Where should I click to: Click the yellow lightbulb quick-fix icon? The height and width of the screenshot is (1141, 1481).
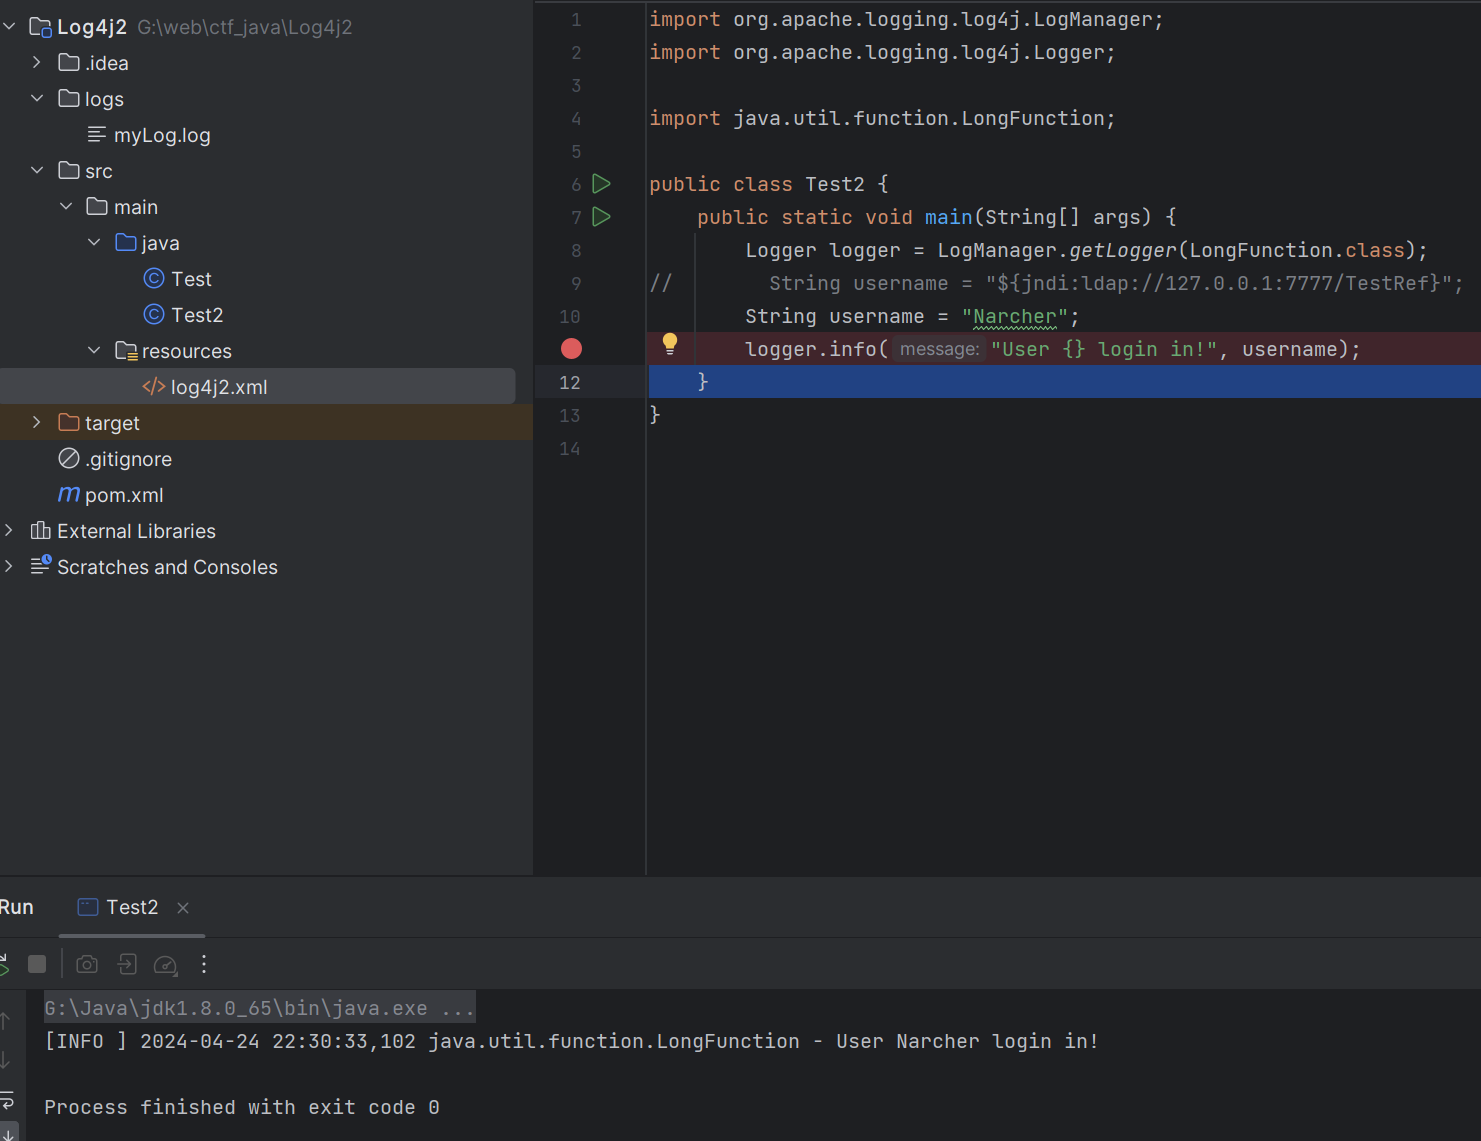point(670,345)
